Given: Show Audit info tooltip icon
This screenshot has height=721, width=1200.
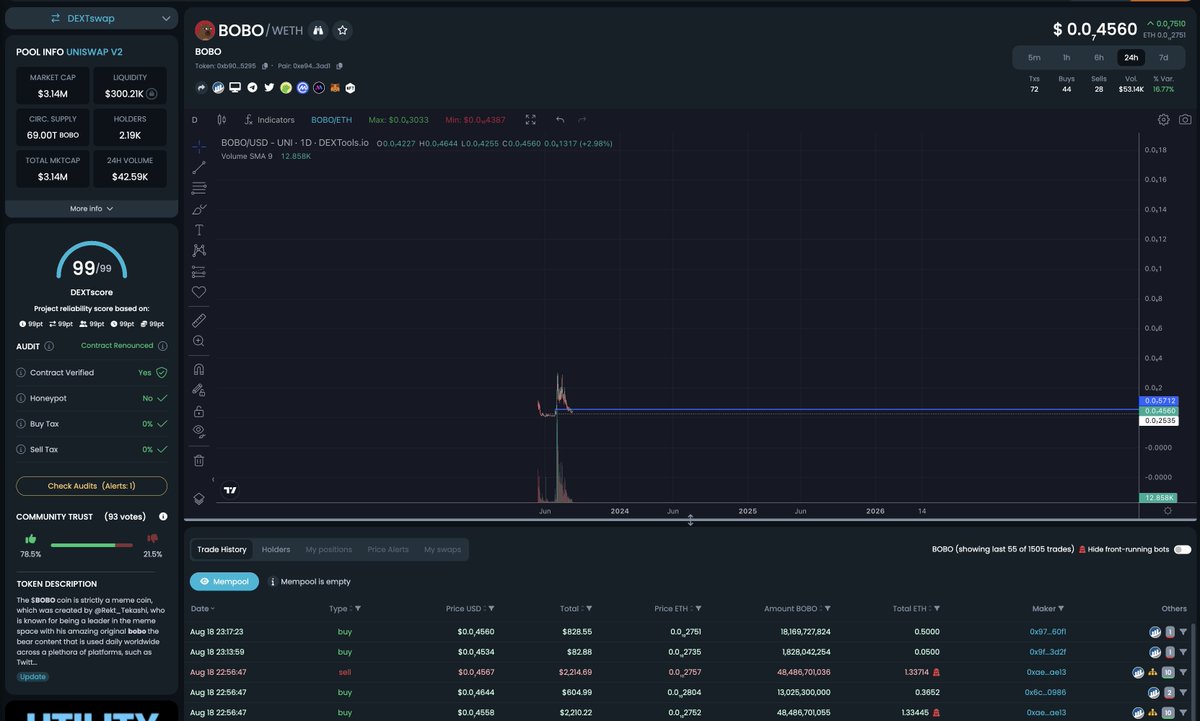Looking at the screenshot, I should coord(49,346).
